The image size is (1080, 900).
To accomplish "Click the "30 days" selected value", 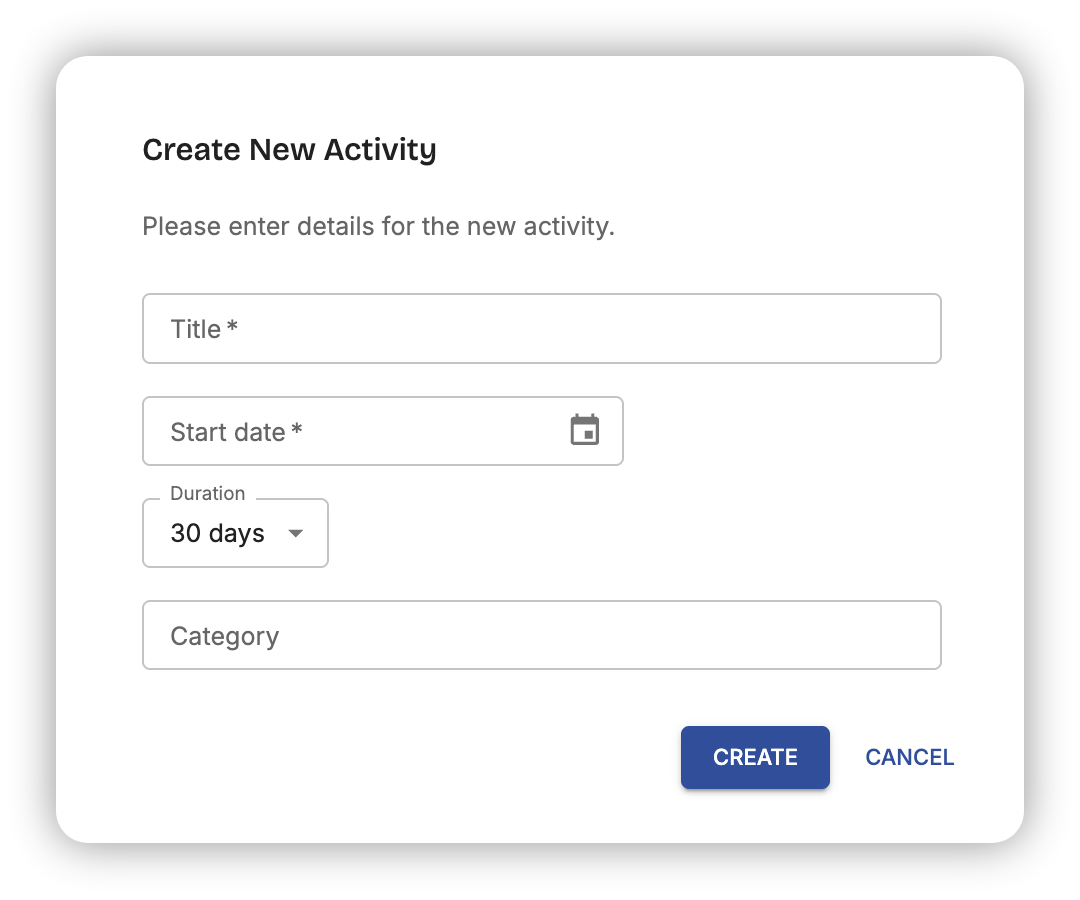I will [x=217, y=533].
